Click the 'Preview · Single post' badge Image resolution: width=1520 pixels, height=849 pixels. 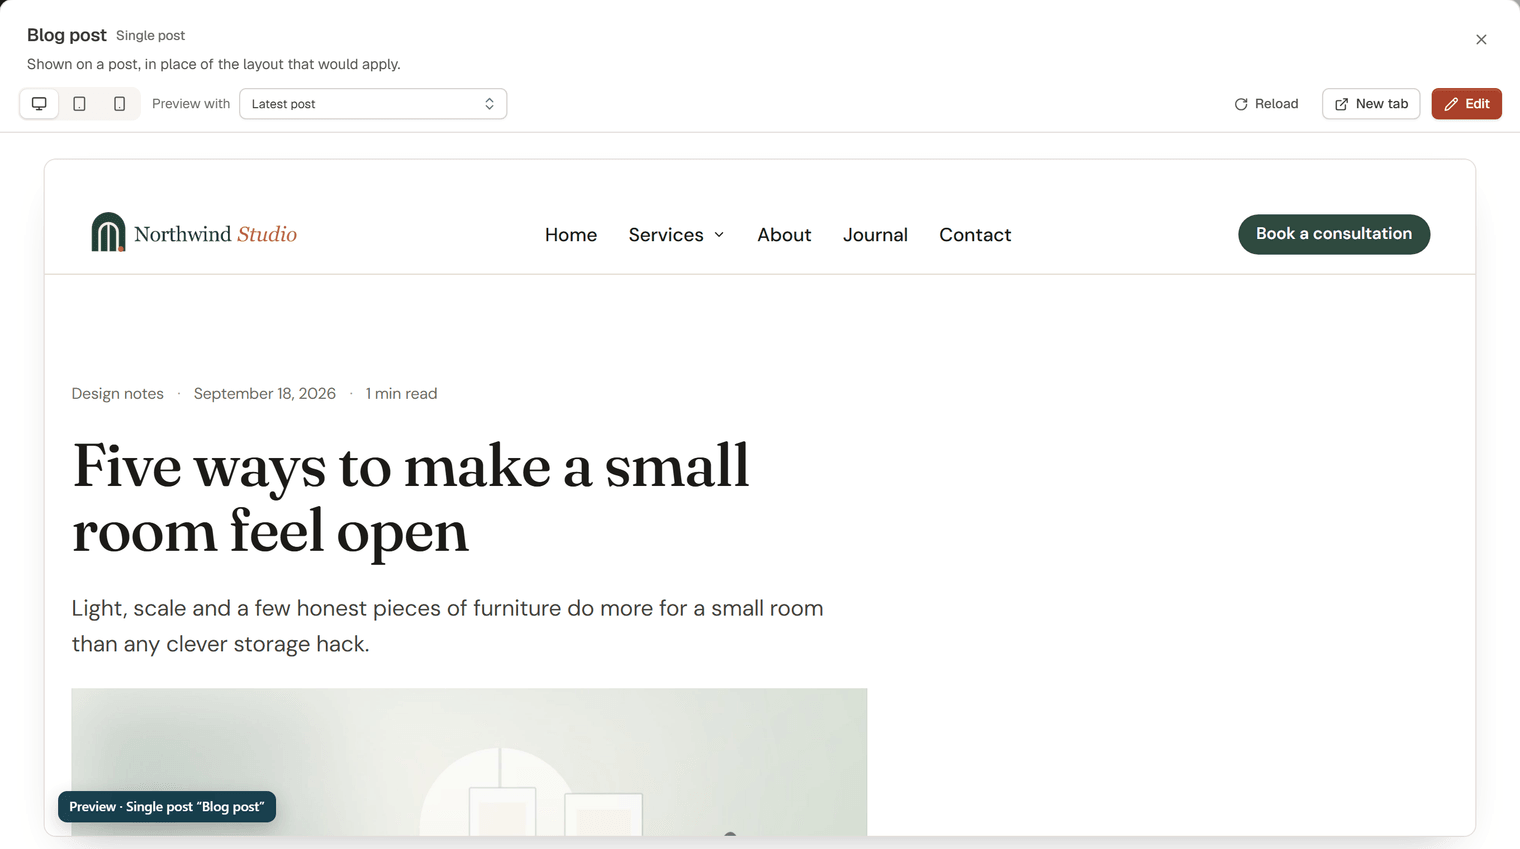(167, 807)
